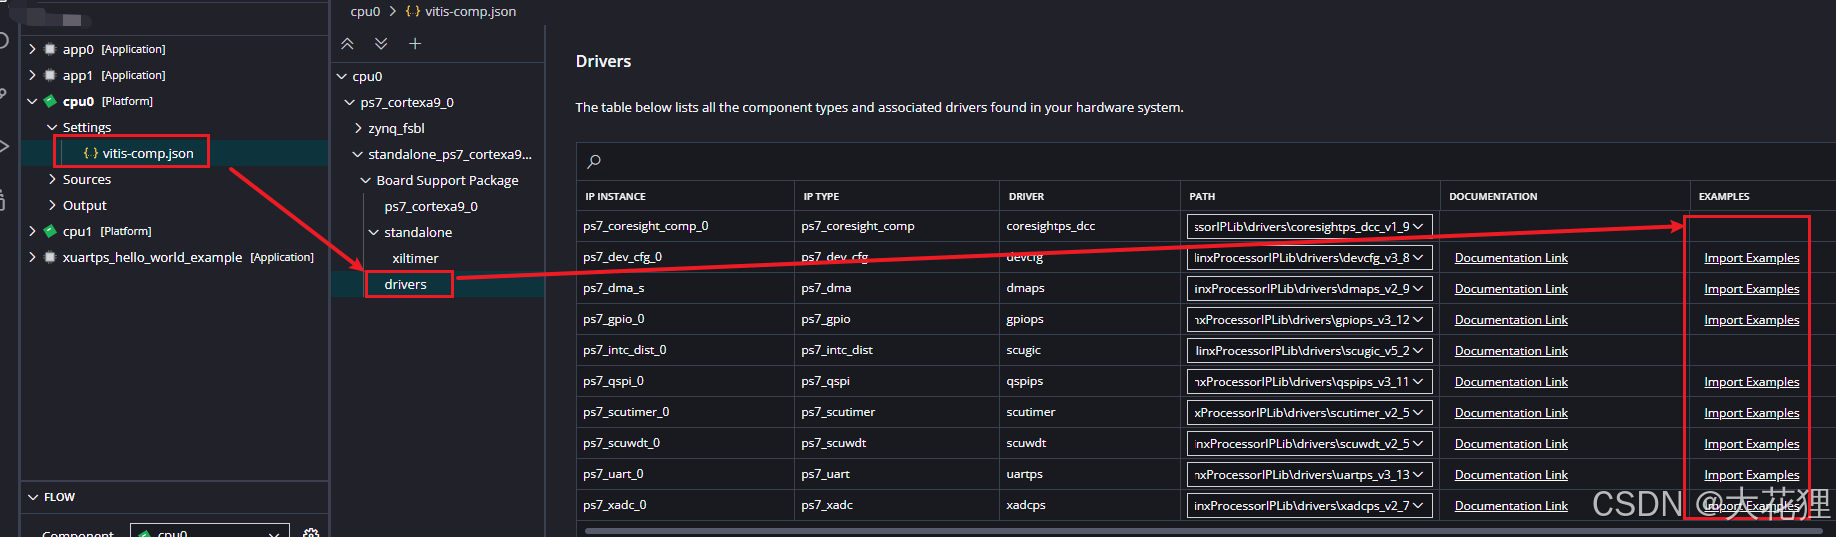
Task: Select ps7_cortexa9_0 under Board Support Package
Action: pyautogui.click(x=431, y=206)
